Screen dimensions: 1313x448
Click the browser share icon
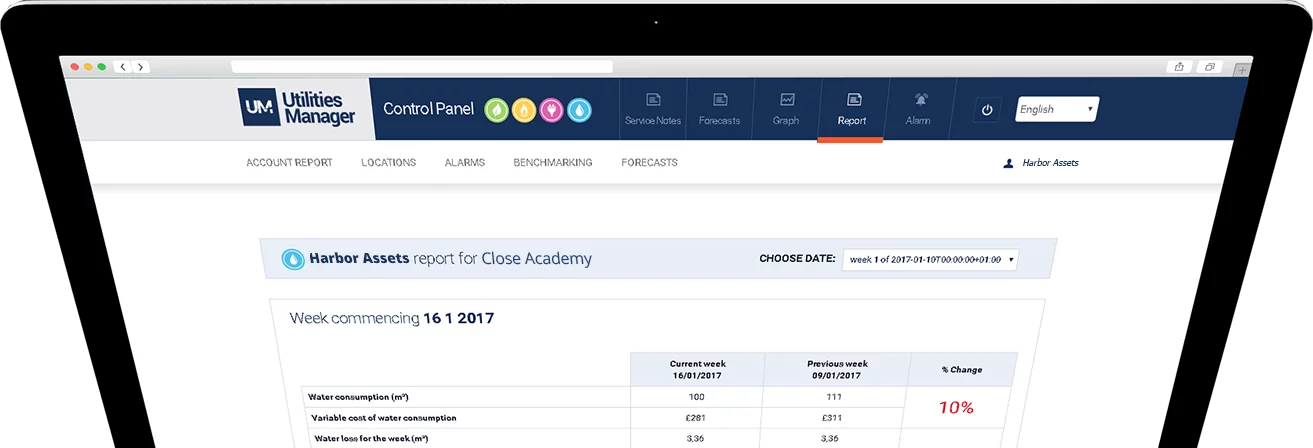1179,67
